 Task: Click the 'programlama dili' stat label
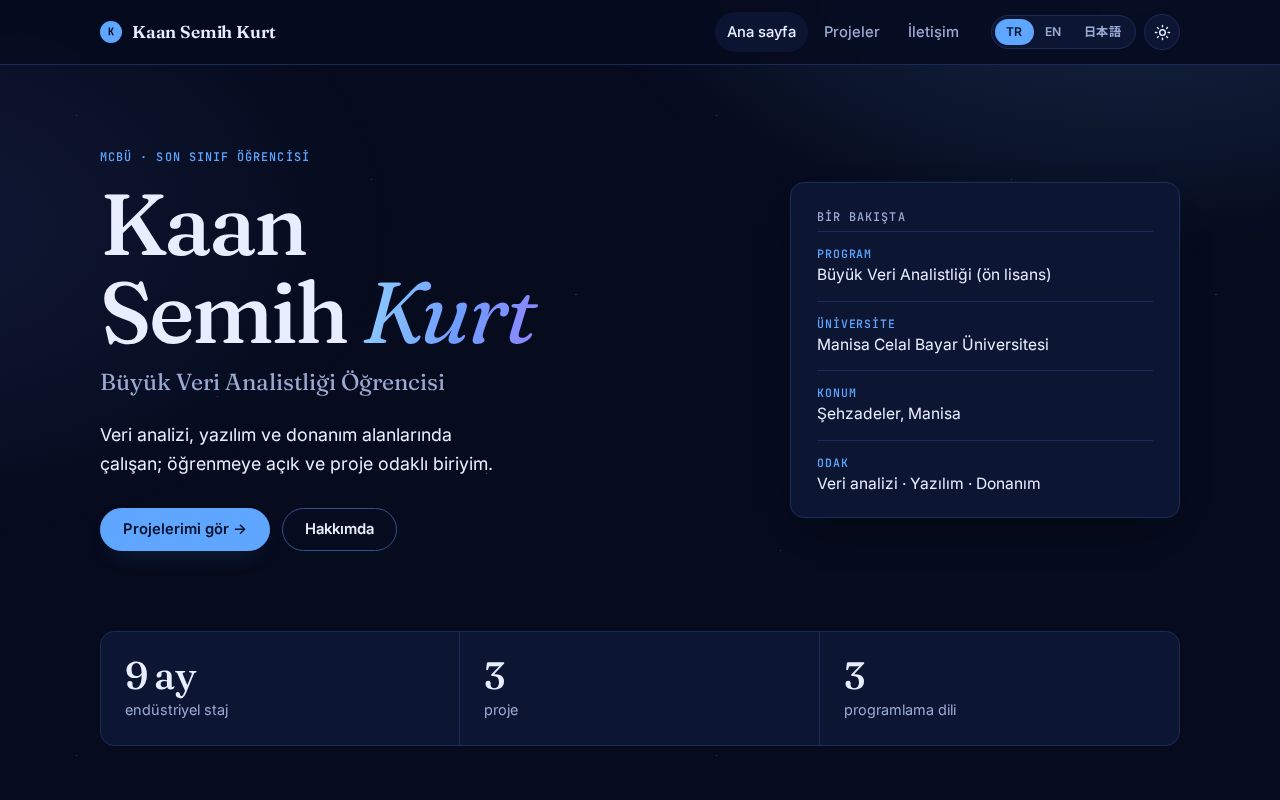pos(900,710)
